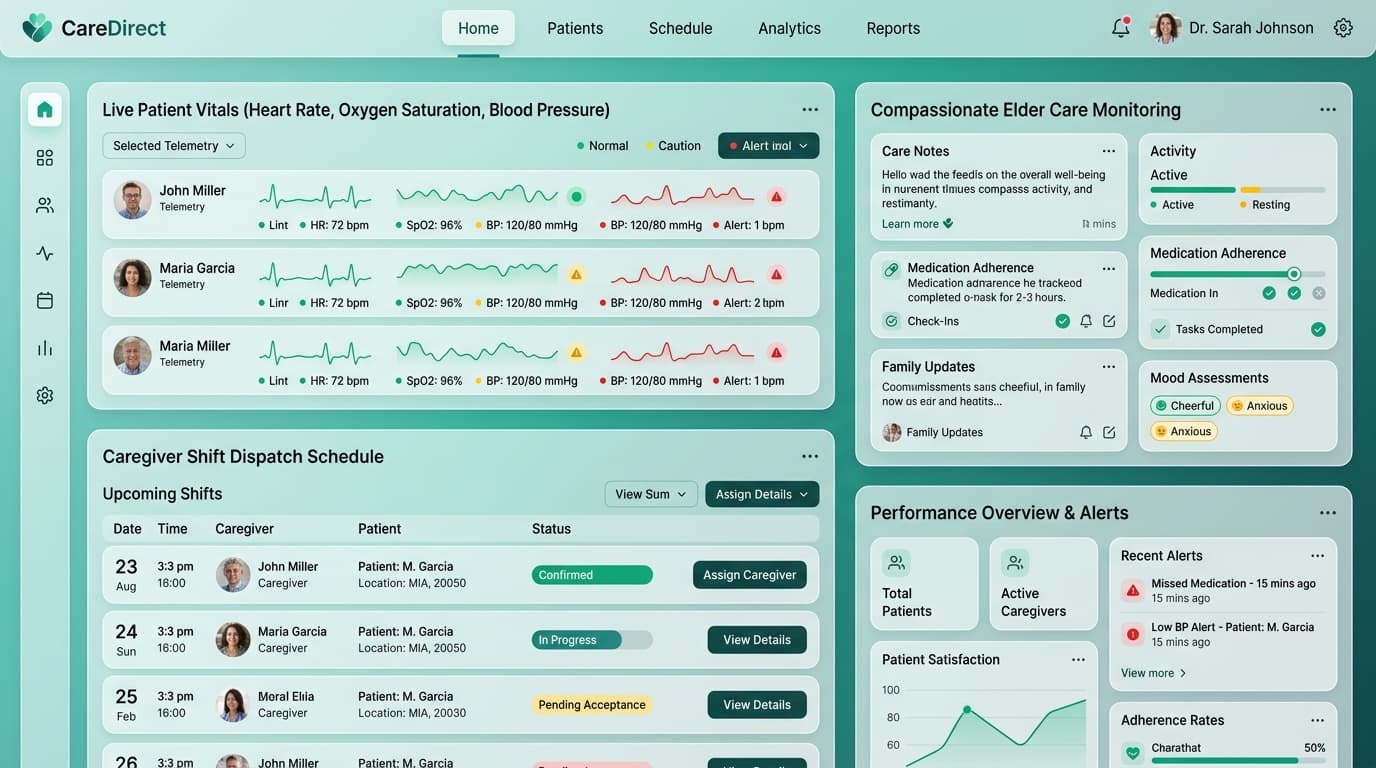Open the settings gear icon in the sidebar
Image resolution: width=1376 pixels, height=768 pixels.
pyautogui.click(x=45, y=396)
